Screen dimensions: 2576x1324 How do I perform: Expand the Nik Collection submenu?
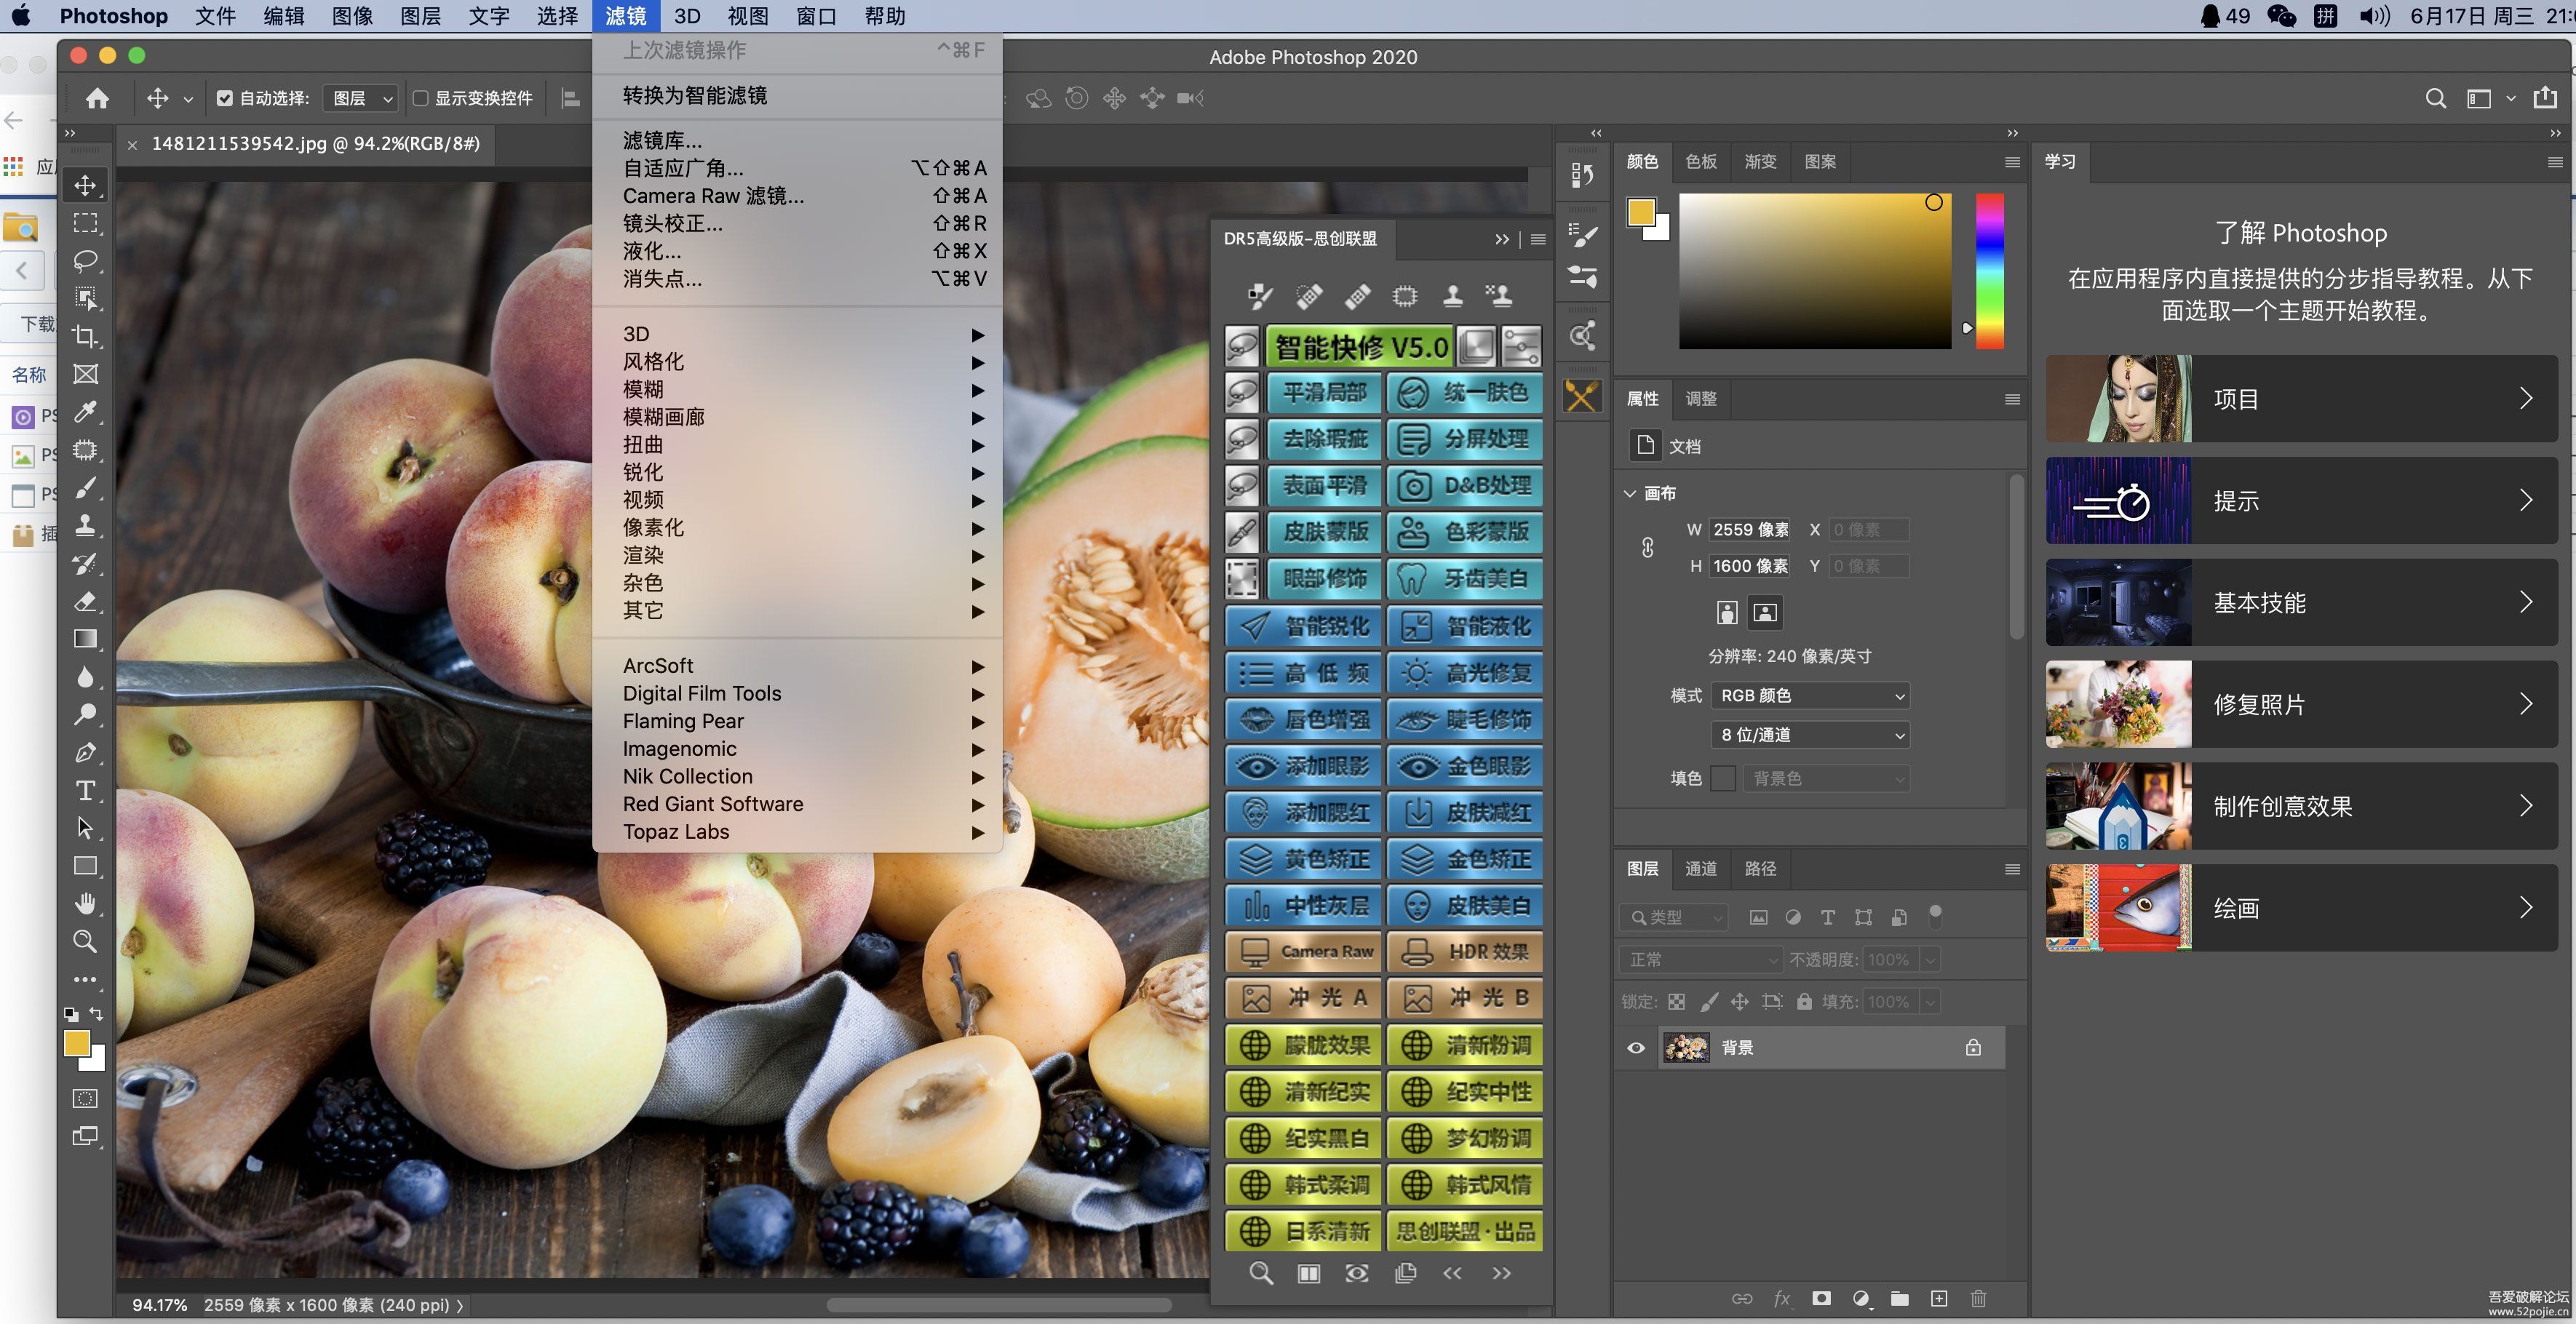(x=798, y=777)
